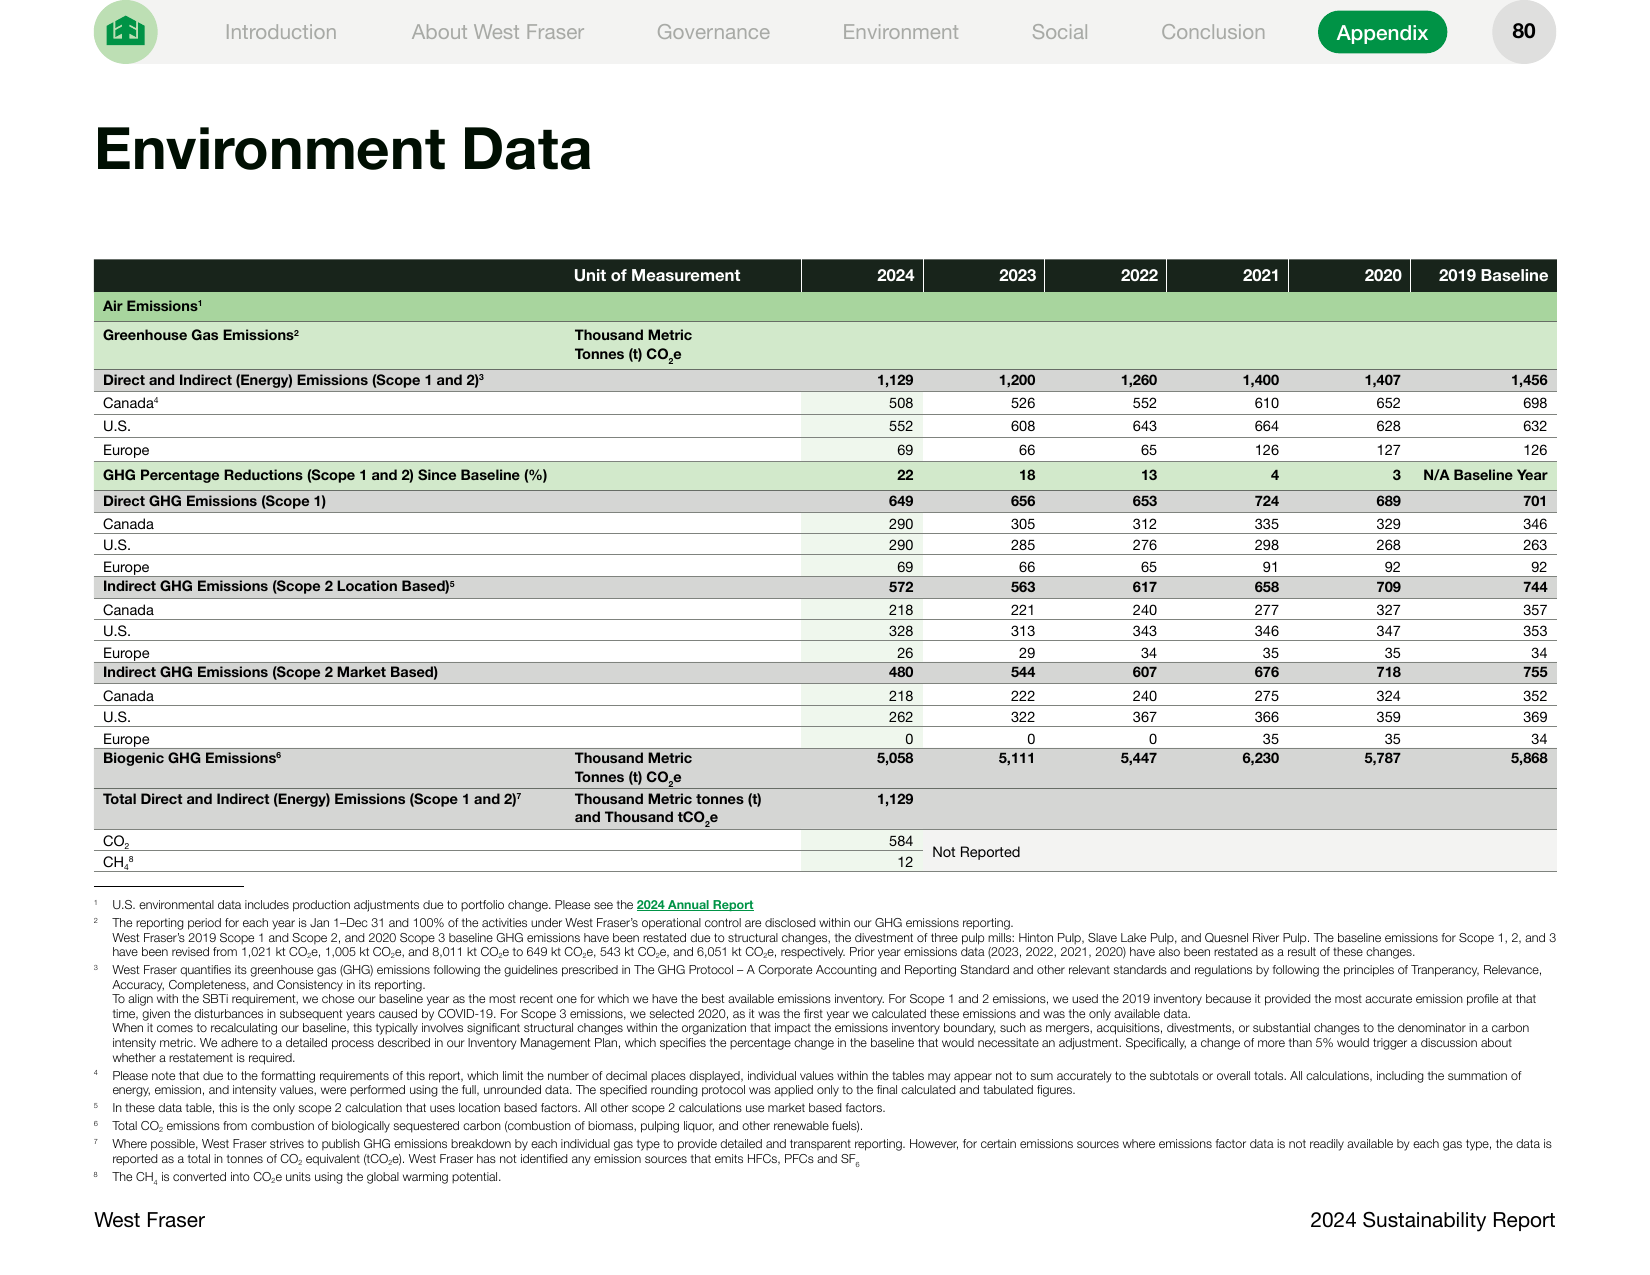Click the page number 80 badge
The height and width of the screenshot is (1275, 1650).
click(1524, 32)
